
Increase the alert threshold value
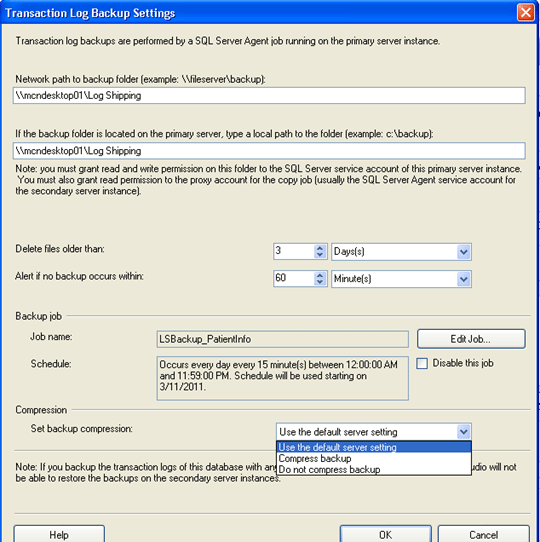point(320,275)
